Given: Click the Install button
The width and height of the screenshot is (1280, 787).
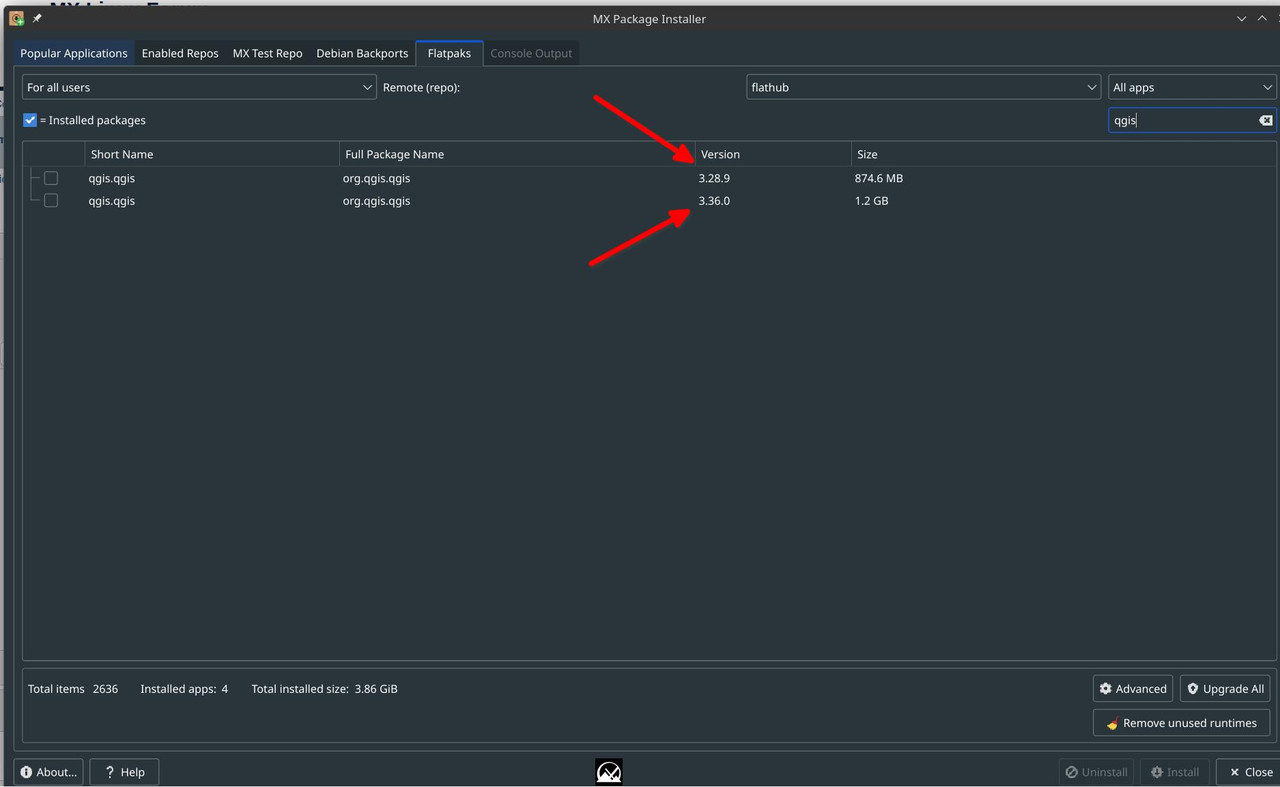Looking at the screenshot, I should tap(1175, 772).
